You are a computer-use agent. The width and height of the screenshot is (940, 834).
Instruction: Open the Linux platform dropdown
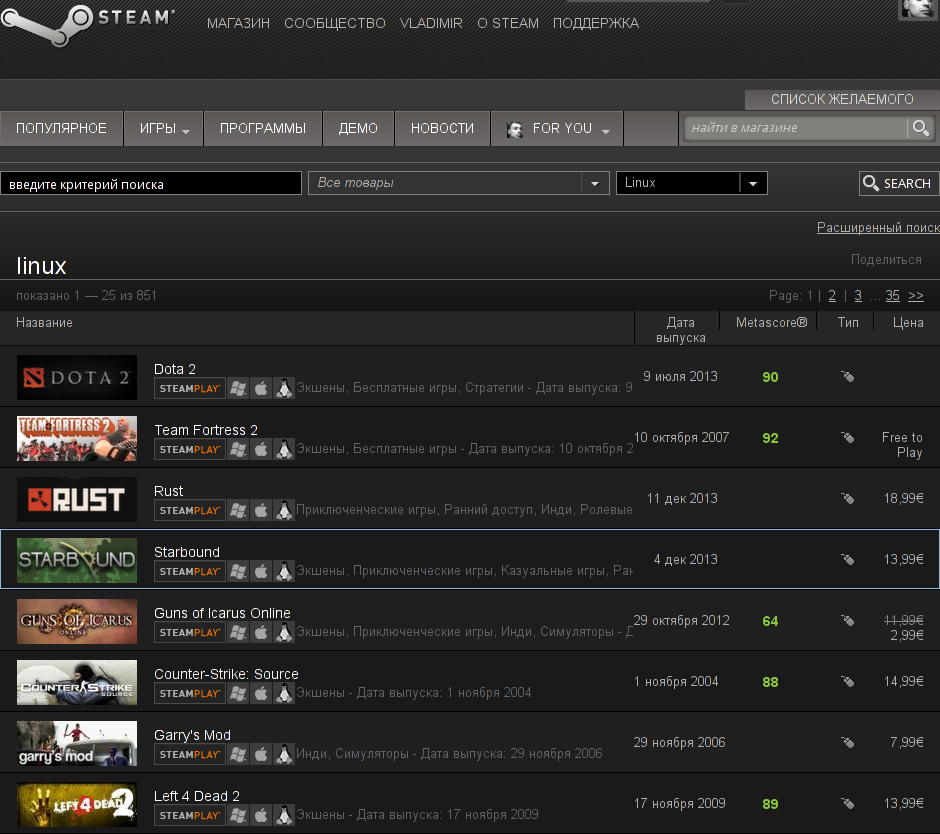tap(692, 183)
